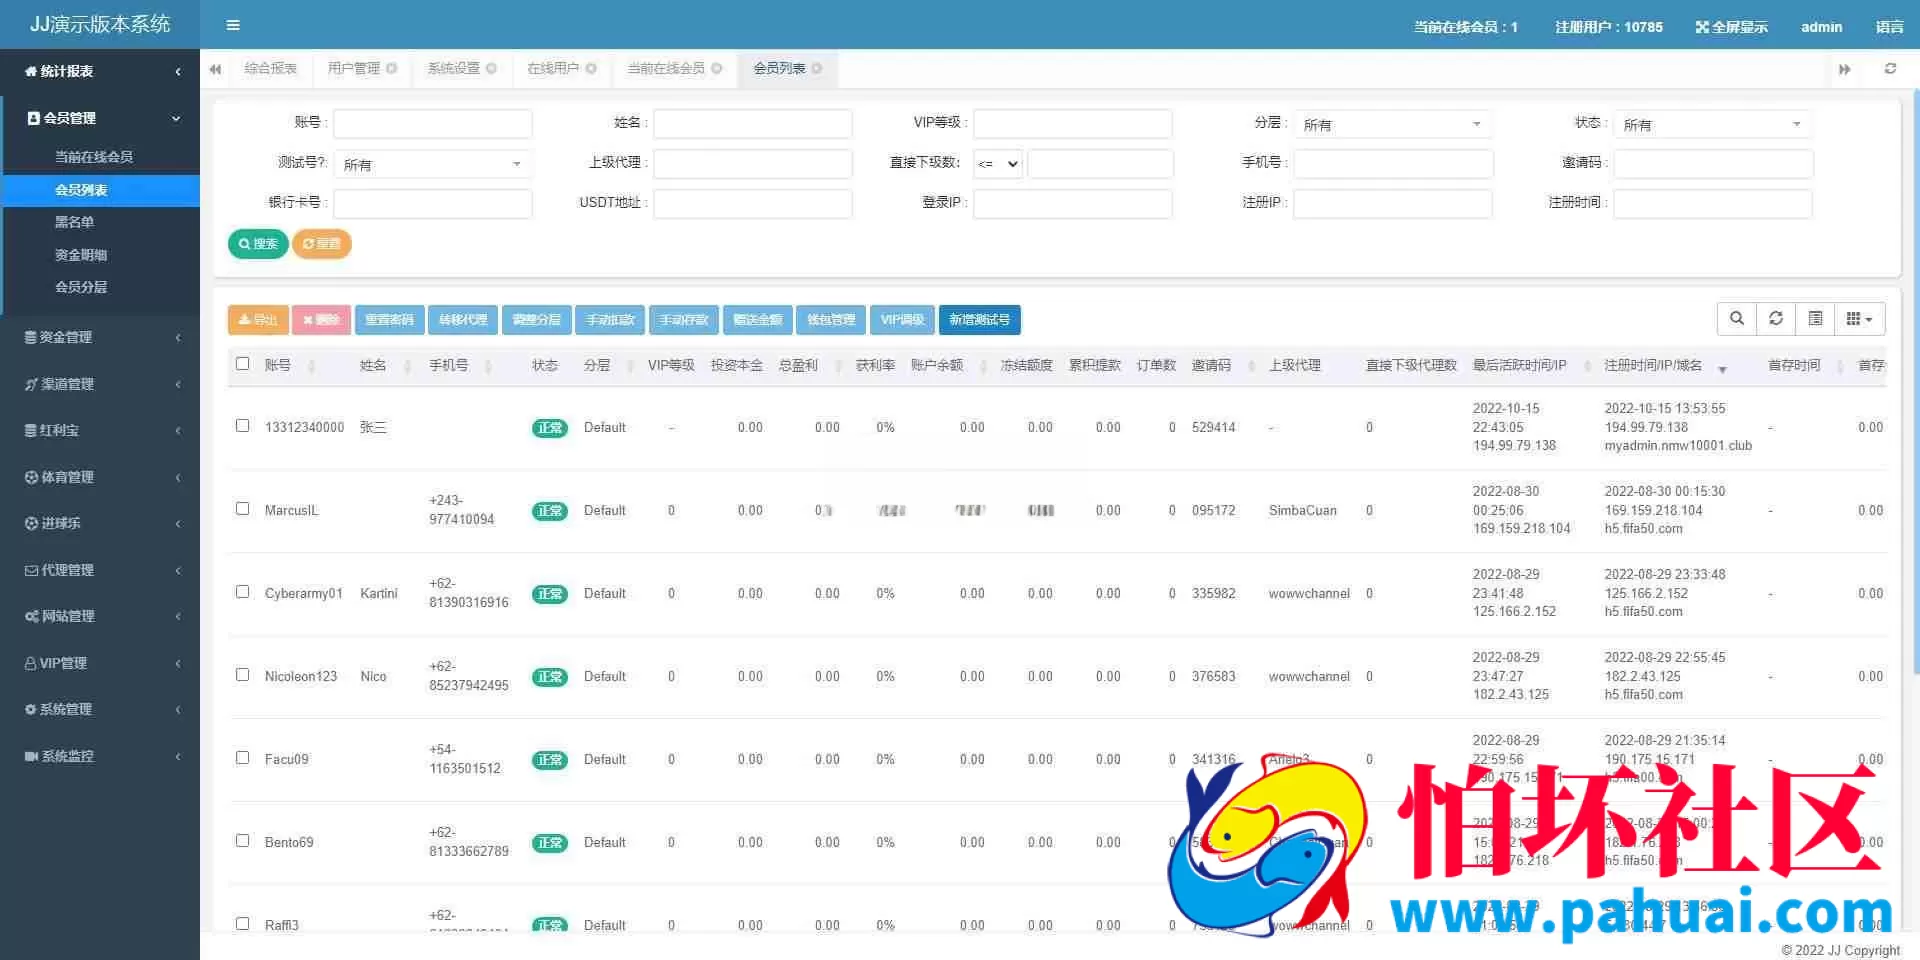The width and height of the screenshot is (1920, 960).
Task: Click the 手动存款 button
Action: click(x=684, y=320)
